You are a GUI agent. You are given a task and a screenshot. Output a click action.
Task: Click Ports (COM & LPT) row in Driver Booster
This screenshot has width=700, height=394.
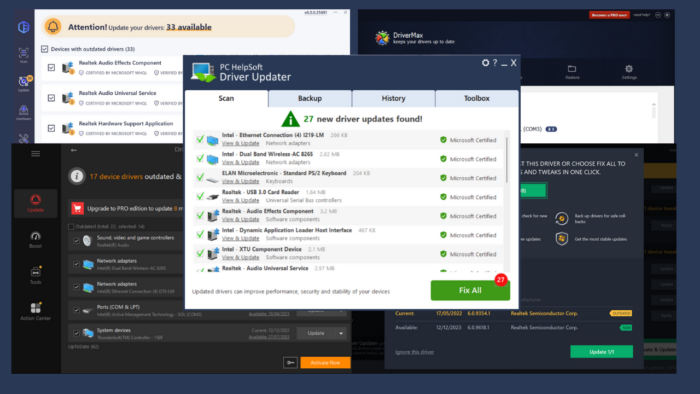pyautogui.click(x=210, y=310)
